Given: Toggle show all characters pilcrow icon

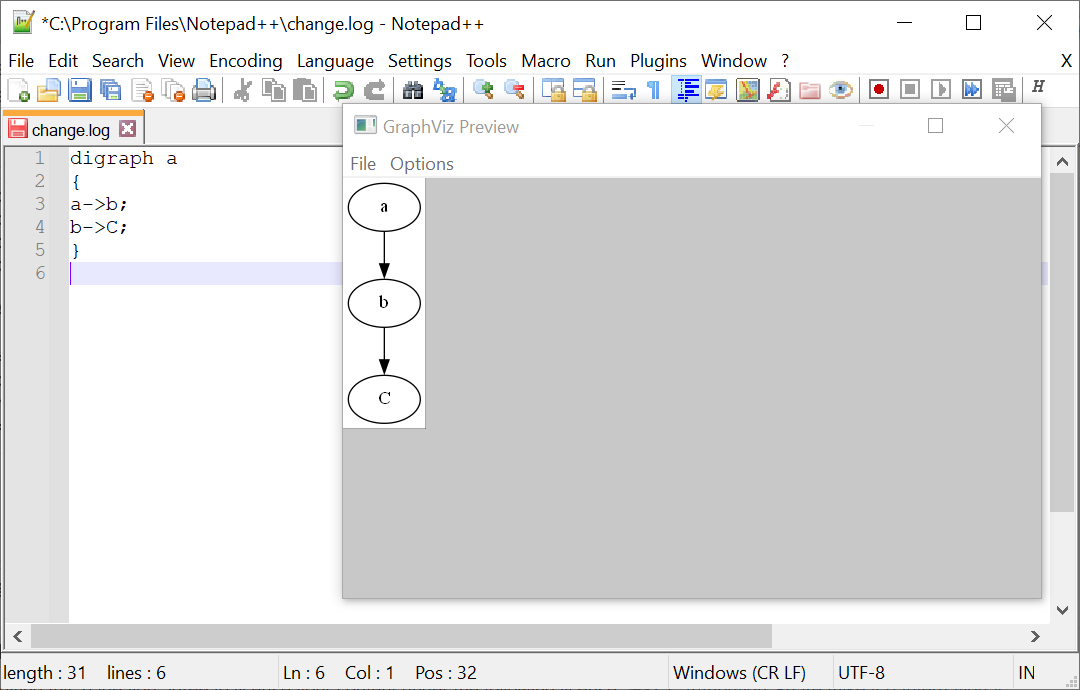Looking at the screenshot, I should [654, 90].
